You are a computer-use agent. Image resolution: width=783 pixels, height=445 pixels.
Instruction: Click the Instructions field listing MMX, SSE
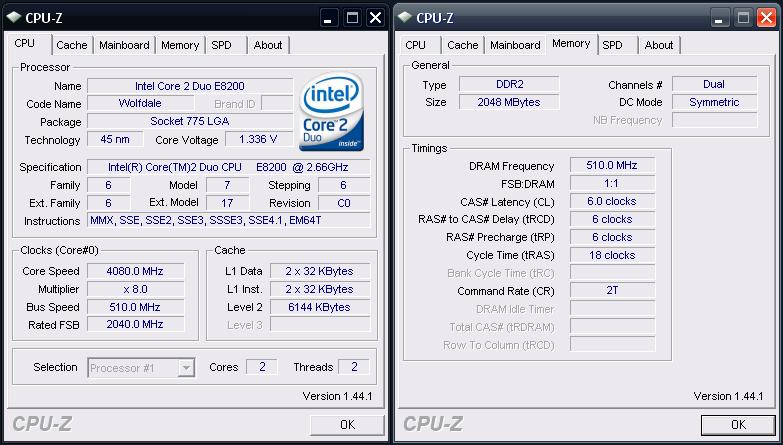click(228, 220)
